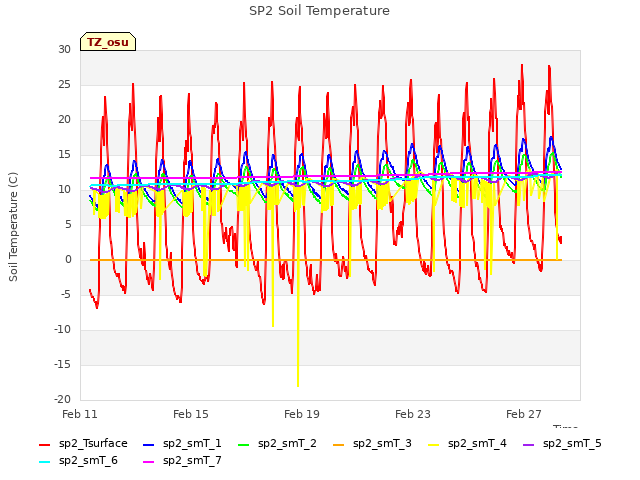The width and height of the screenshot is (640, 480).
Task: Click the orange sp2_smT_3 legend swatch
Action: tap(339, 444)
